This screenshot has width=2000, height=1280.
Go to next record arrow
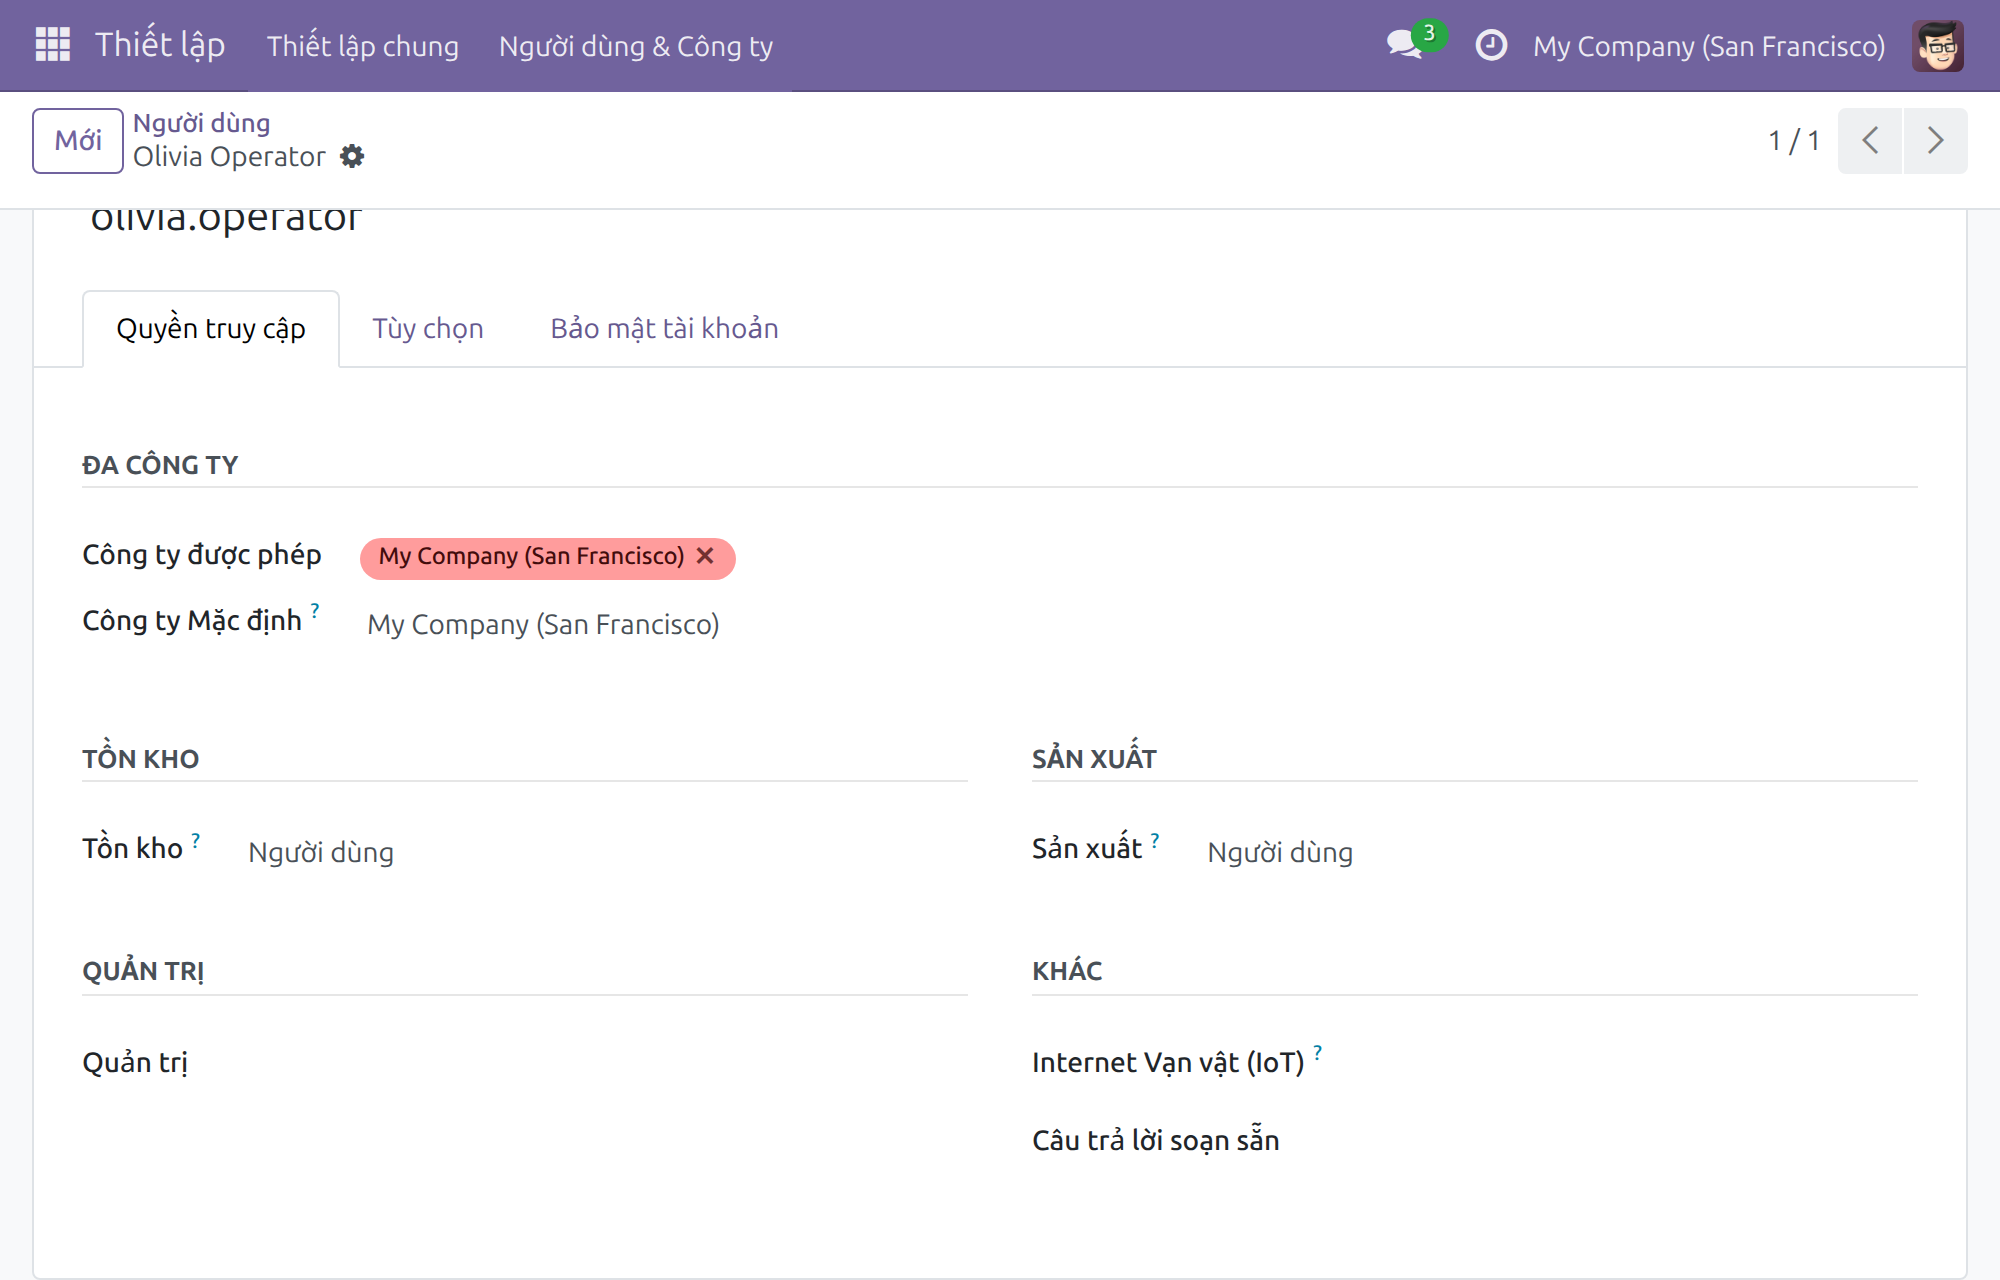click(x=1935, y=140)
